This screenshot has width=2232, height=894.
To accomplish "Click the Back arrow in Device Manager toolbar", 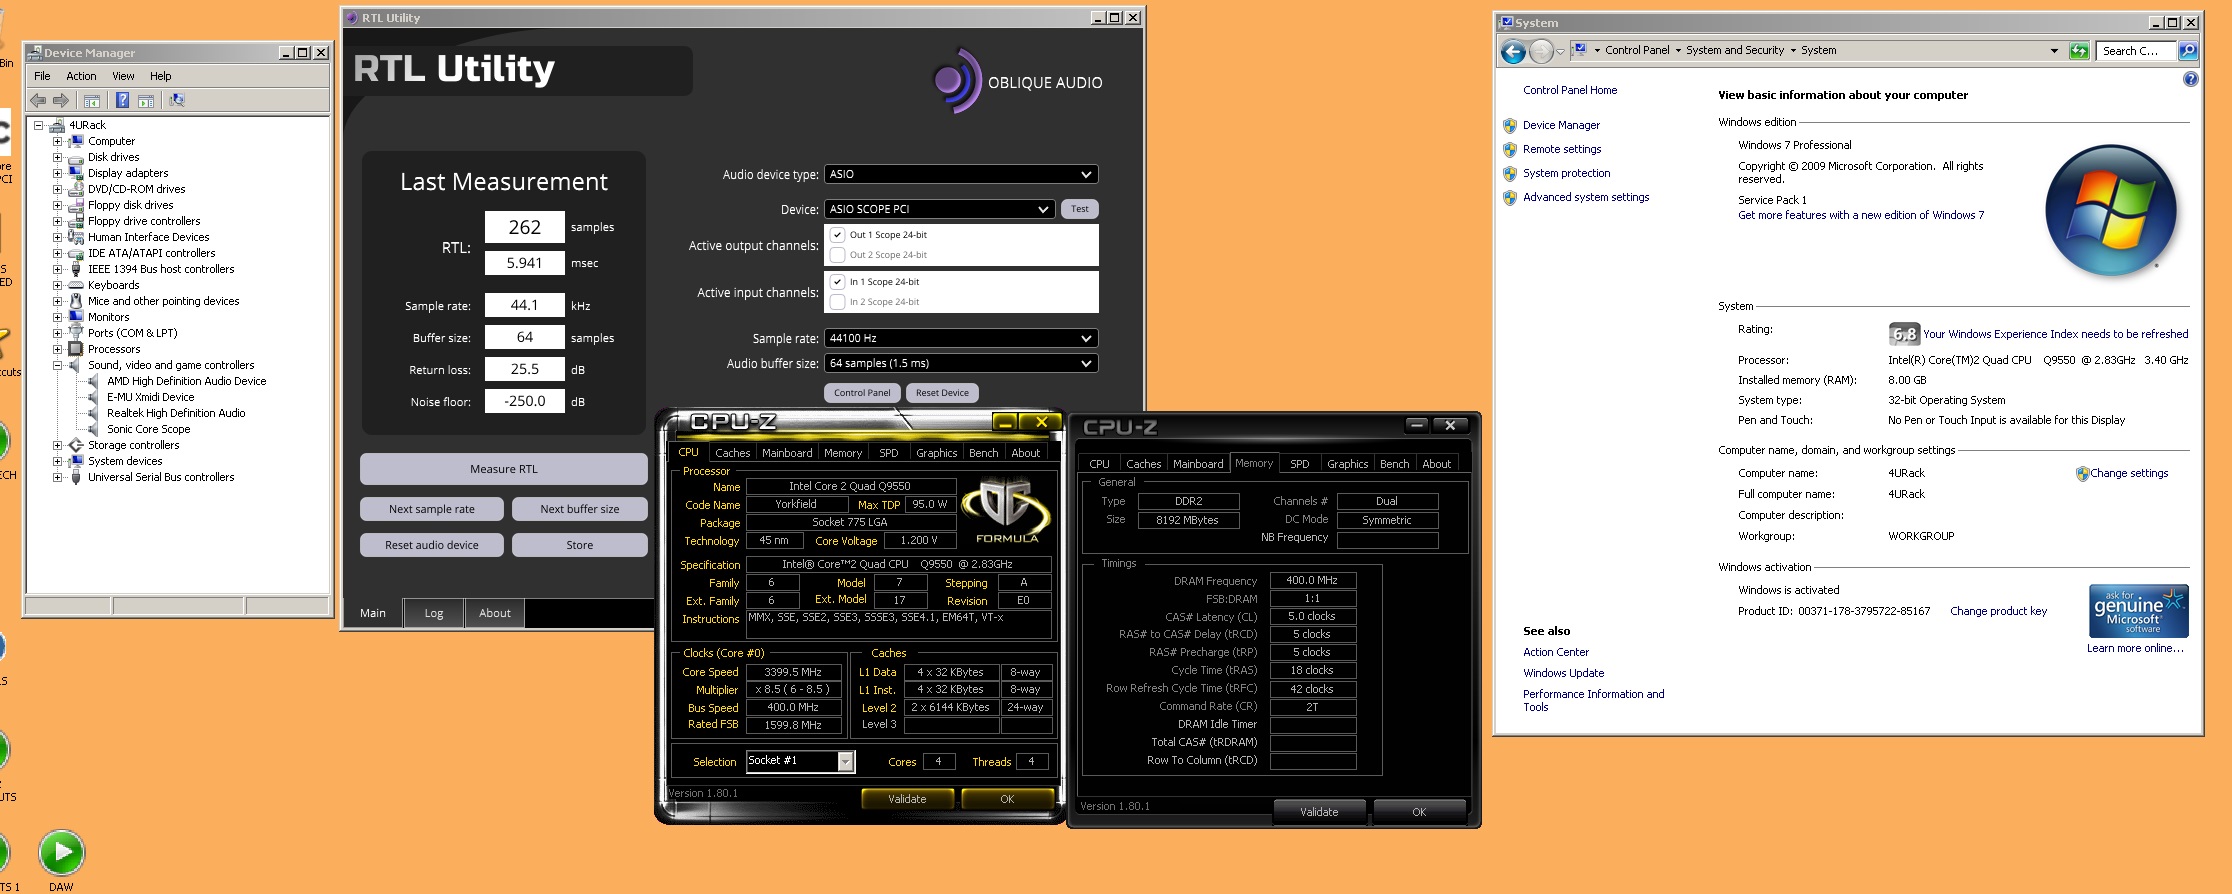I will coord(38,100).
